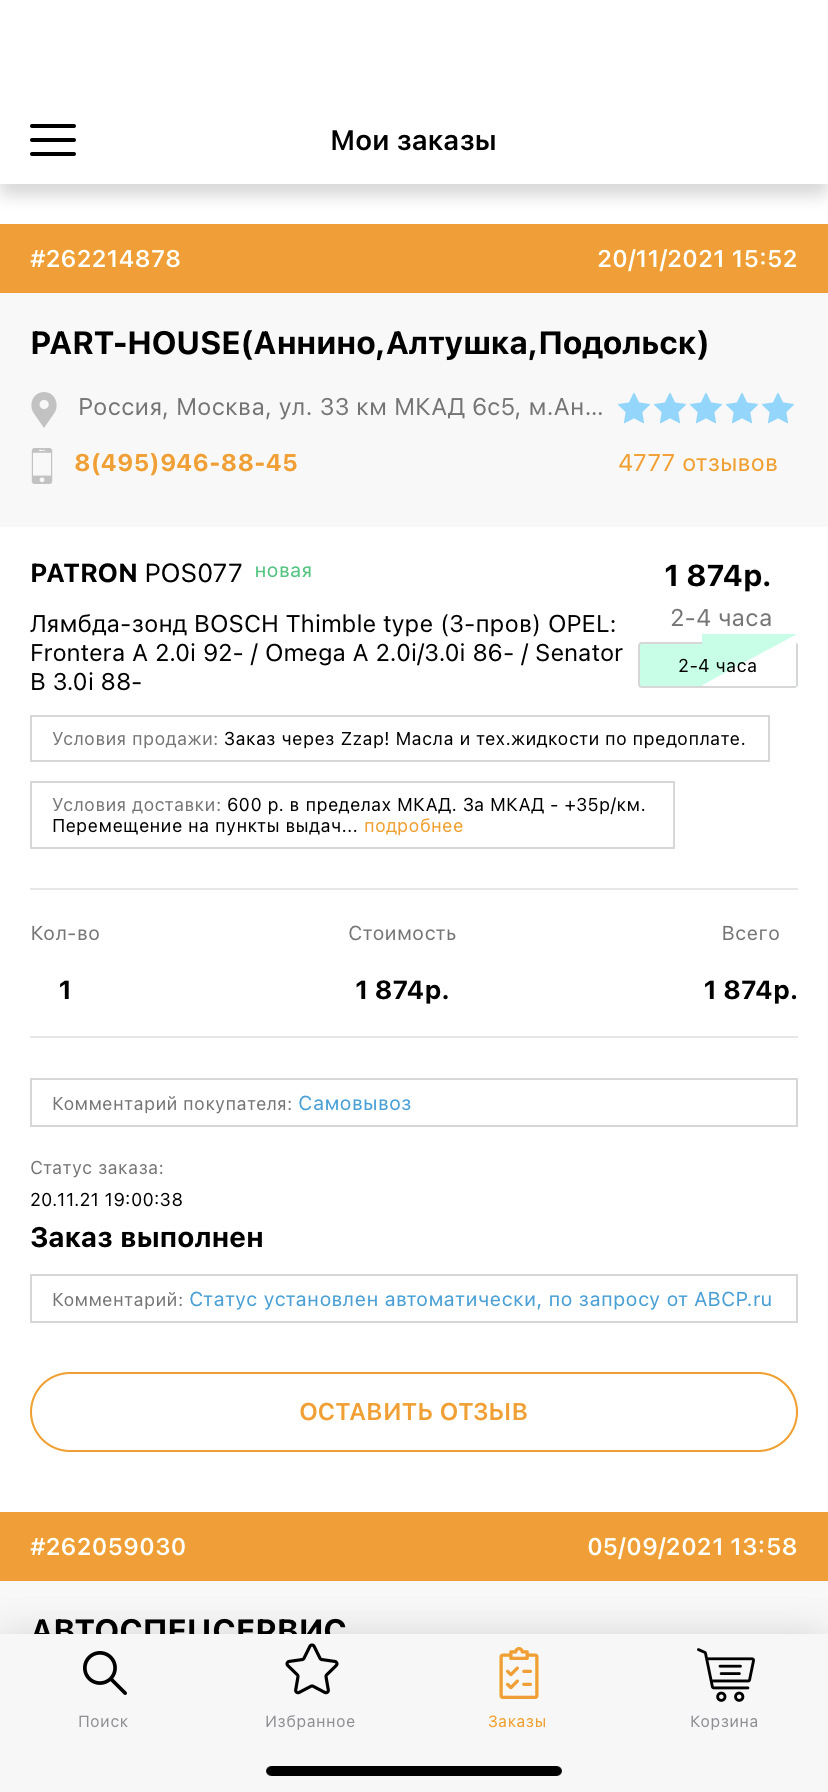Open the hamburger menu

tap(53, 140)
